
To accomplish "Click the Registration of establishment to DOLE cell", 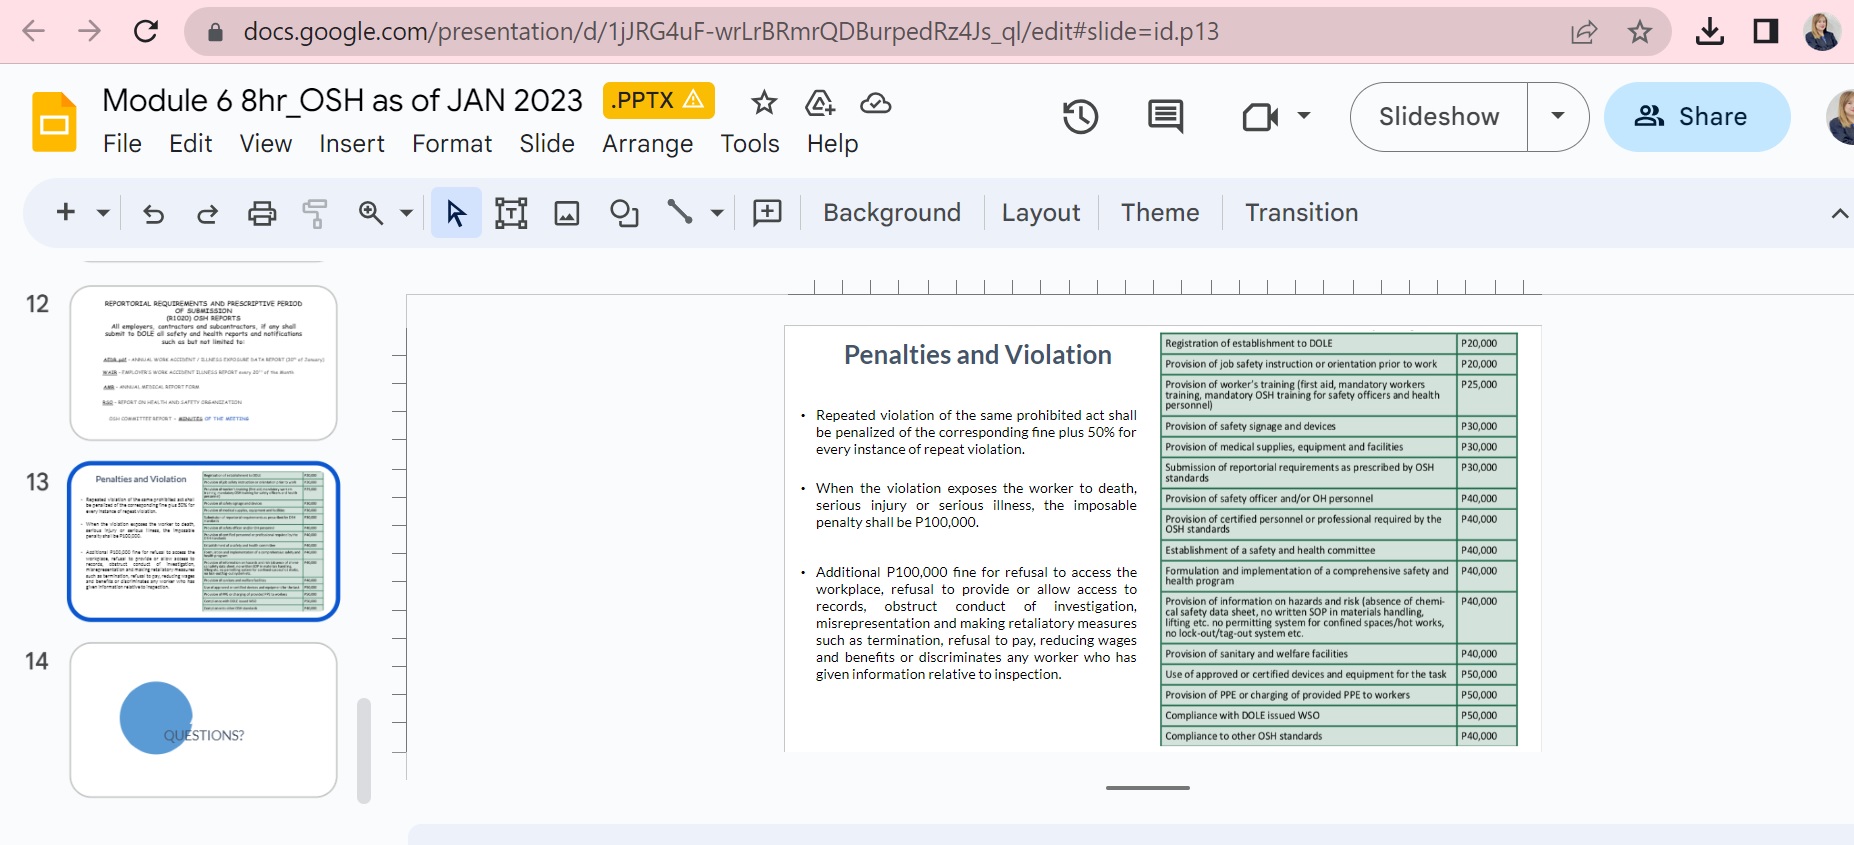I will pyautogui.click(x=1309, y=344).
